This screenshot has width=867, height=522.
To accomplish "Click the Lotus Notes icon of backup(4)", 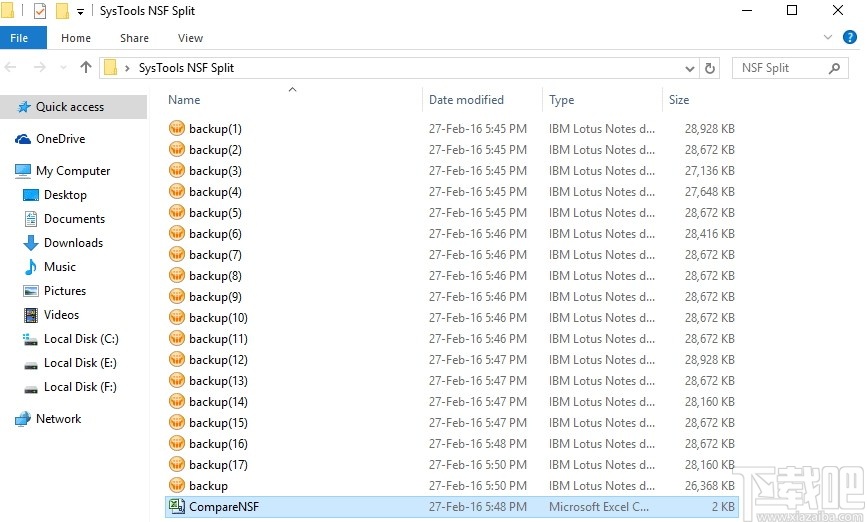I will coord(176,191).
